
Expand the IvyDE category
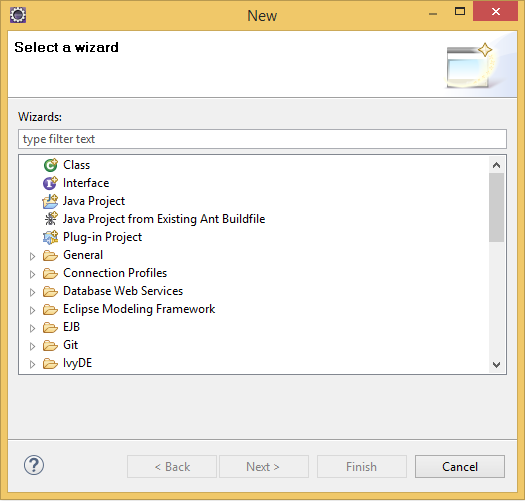(32, 365)
